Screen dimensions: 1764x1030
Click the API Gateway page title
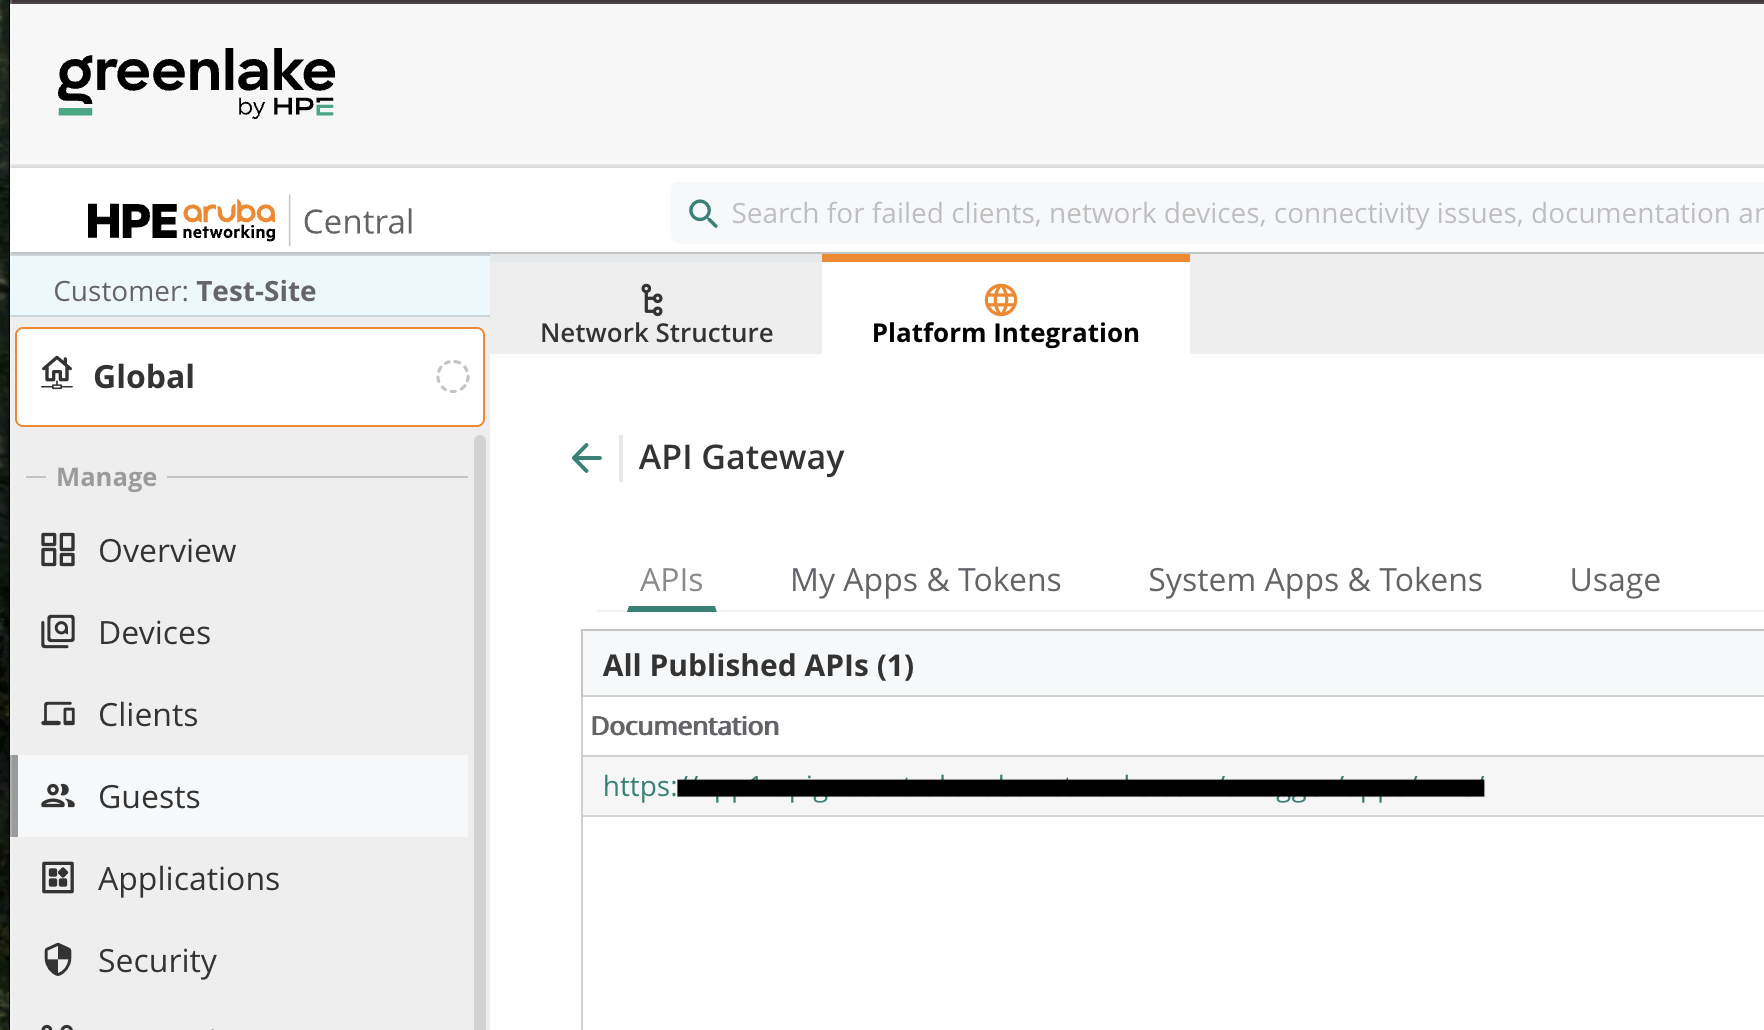(x=741, y=457)
